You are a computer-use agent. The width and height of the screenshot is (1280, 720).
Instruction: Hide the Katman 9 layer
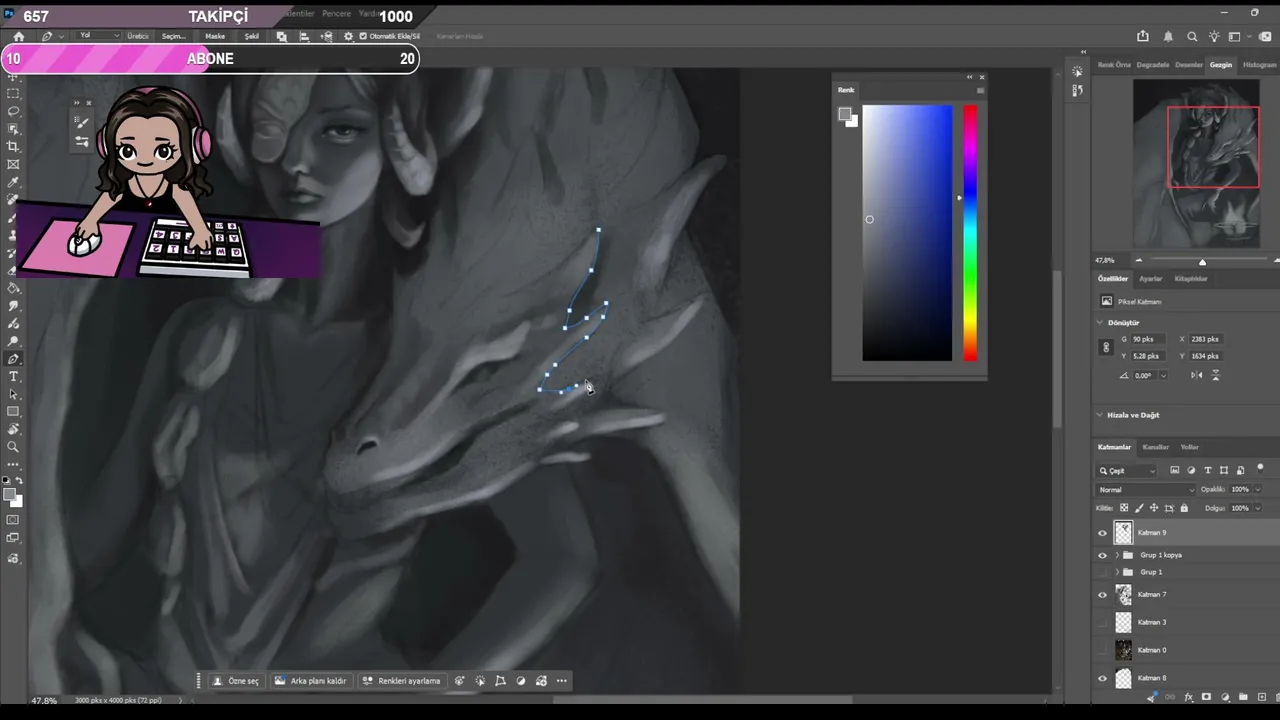pyautogui.click(x=1103, y=533)
